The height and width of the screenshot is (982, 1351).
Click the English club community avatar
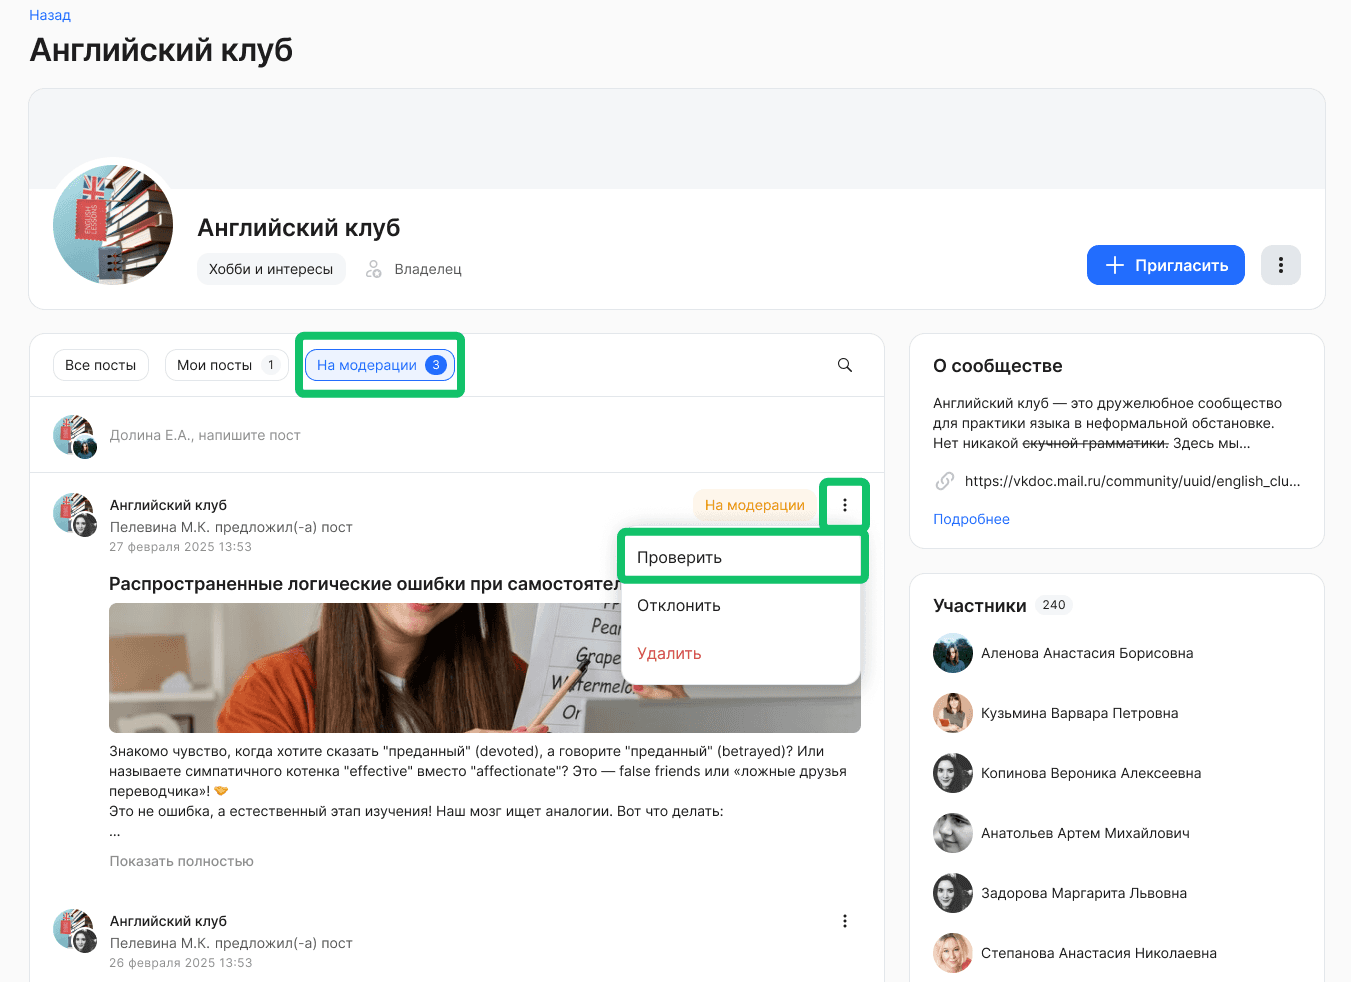point(113,225)
